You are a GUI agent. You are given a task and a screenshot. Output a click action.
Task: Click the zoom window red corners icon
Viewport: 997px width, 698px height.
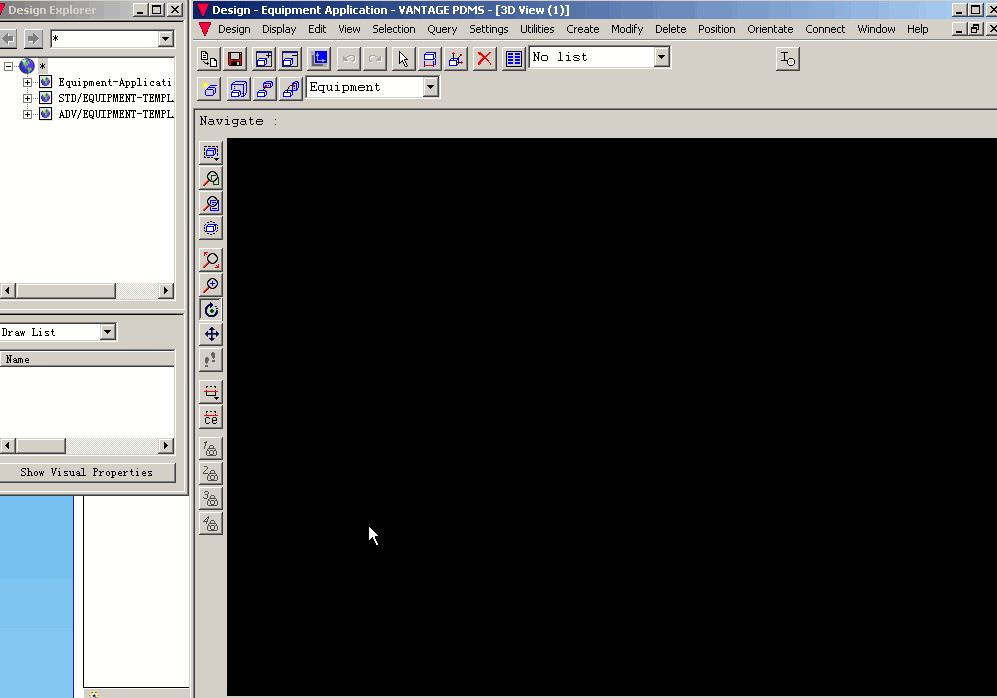click(x=211, y=259)
